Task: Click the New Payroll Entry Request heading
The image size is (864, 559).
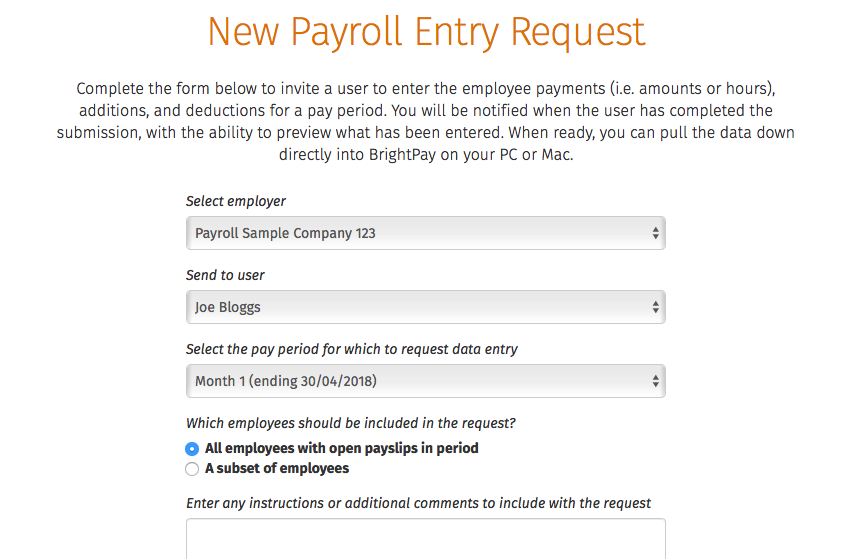Action: (426, 32)
